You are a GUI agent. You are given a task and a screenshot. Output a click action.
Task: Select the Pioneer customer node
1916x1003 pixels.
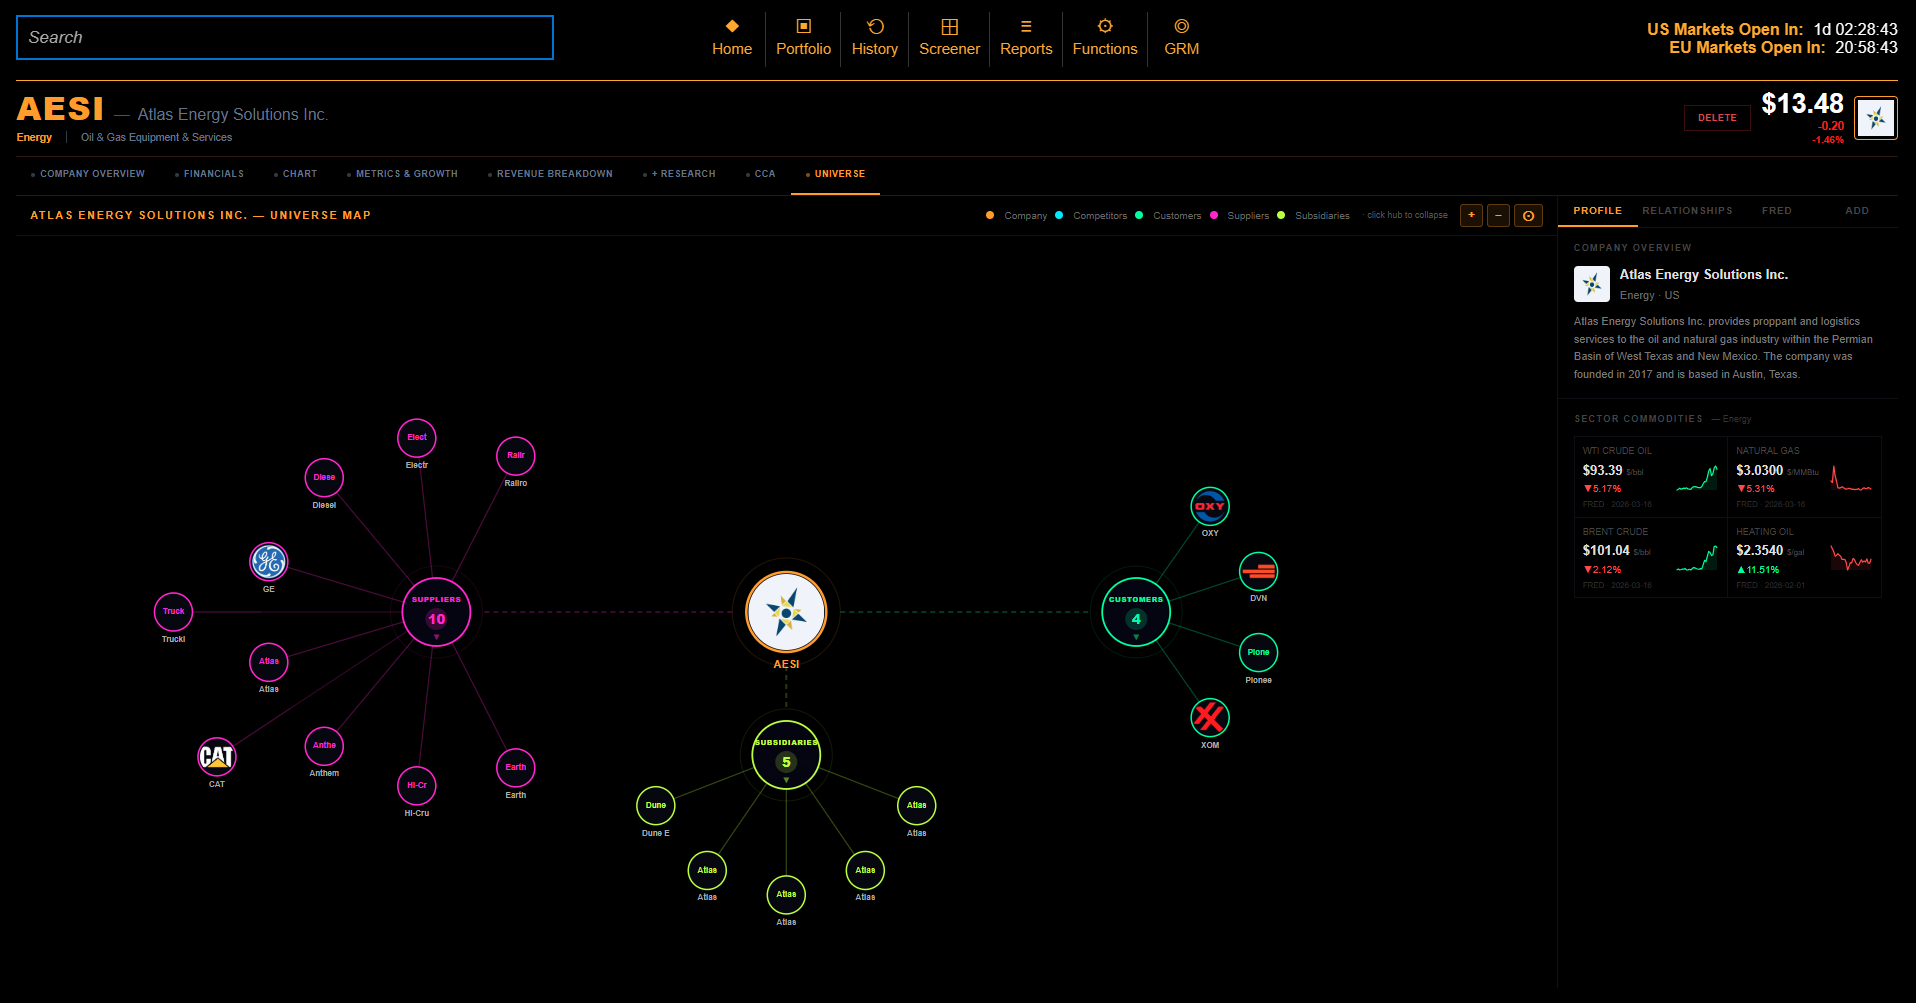point(1258,653)
